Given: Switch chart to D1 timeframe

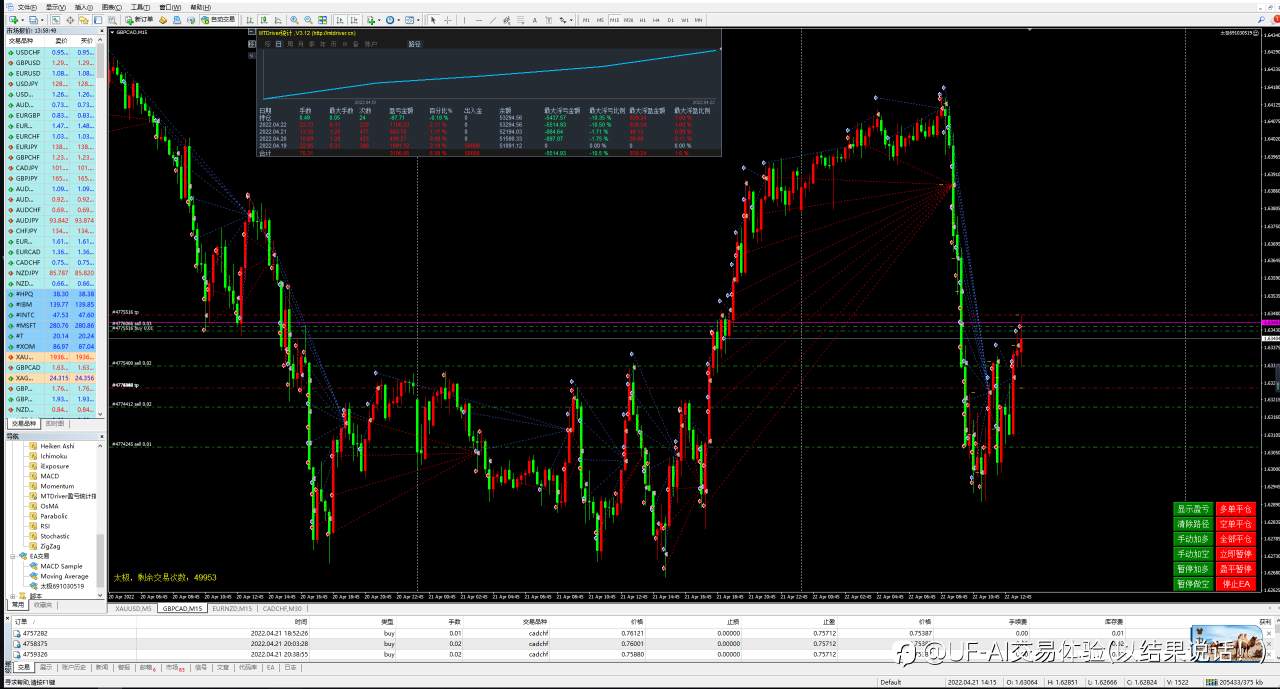Looking at the screenshot, I should pyautogui.click(x=671, y=19).
